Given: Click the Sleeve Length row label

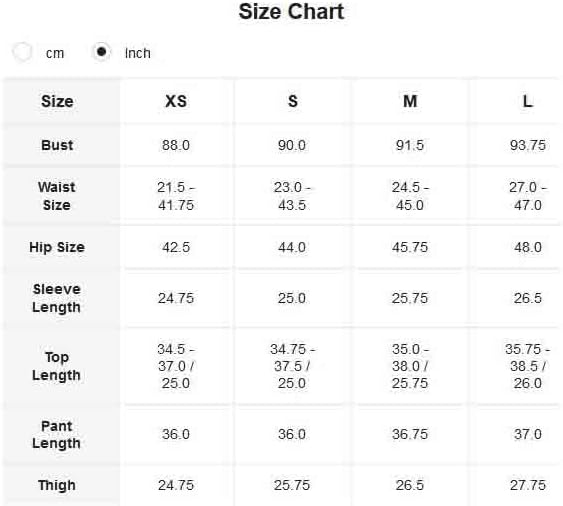Looking at the screenshot, I should point(56,298).
